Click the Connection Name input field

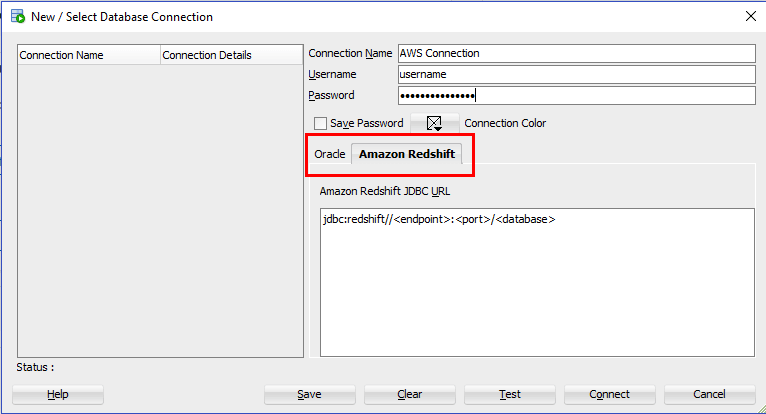[576, 53]
